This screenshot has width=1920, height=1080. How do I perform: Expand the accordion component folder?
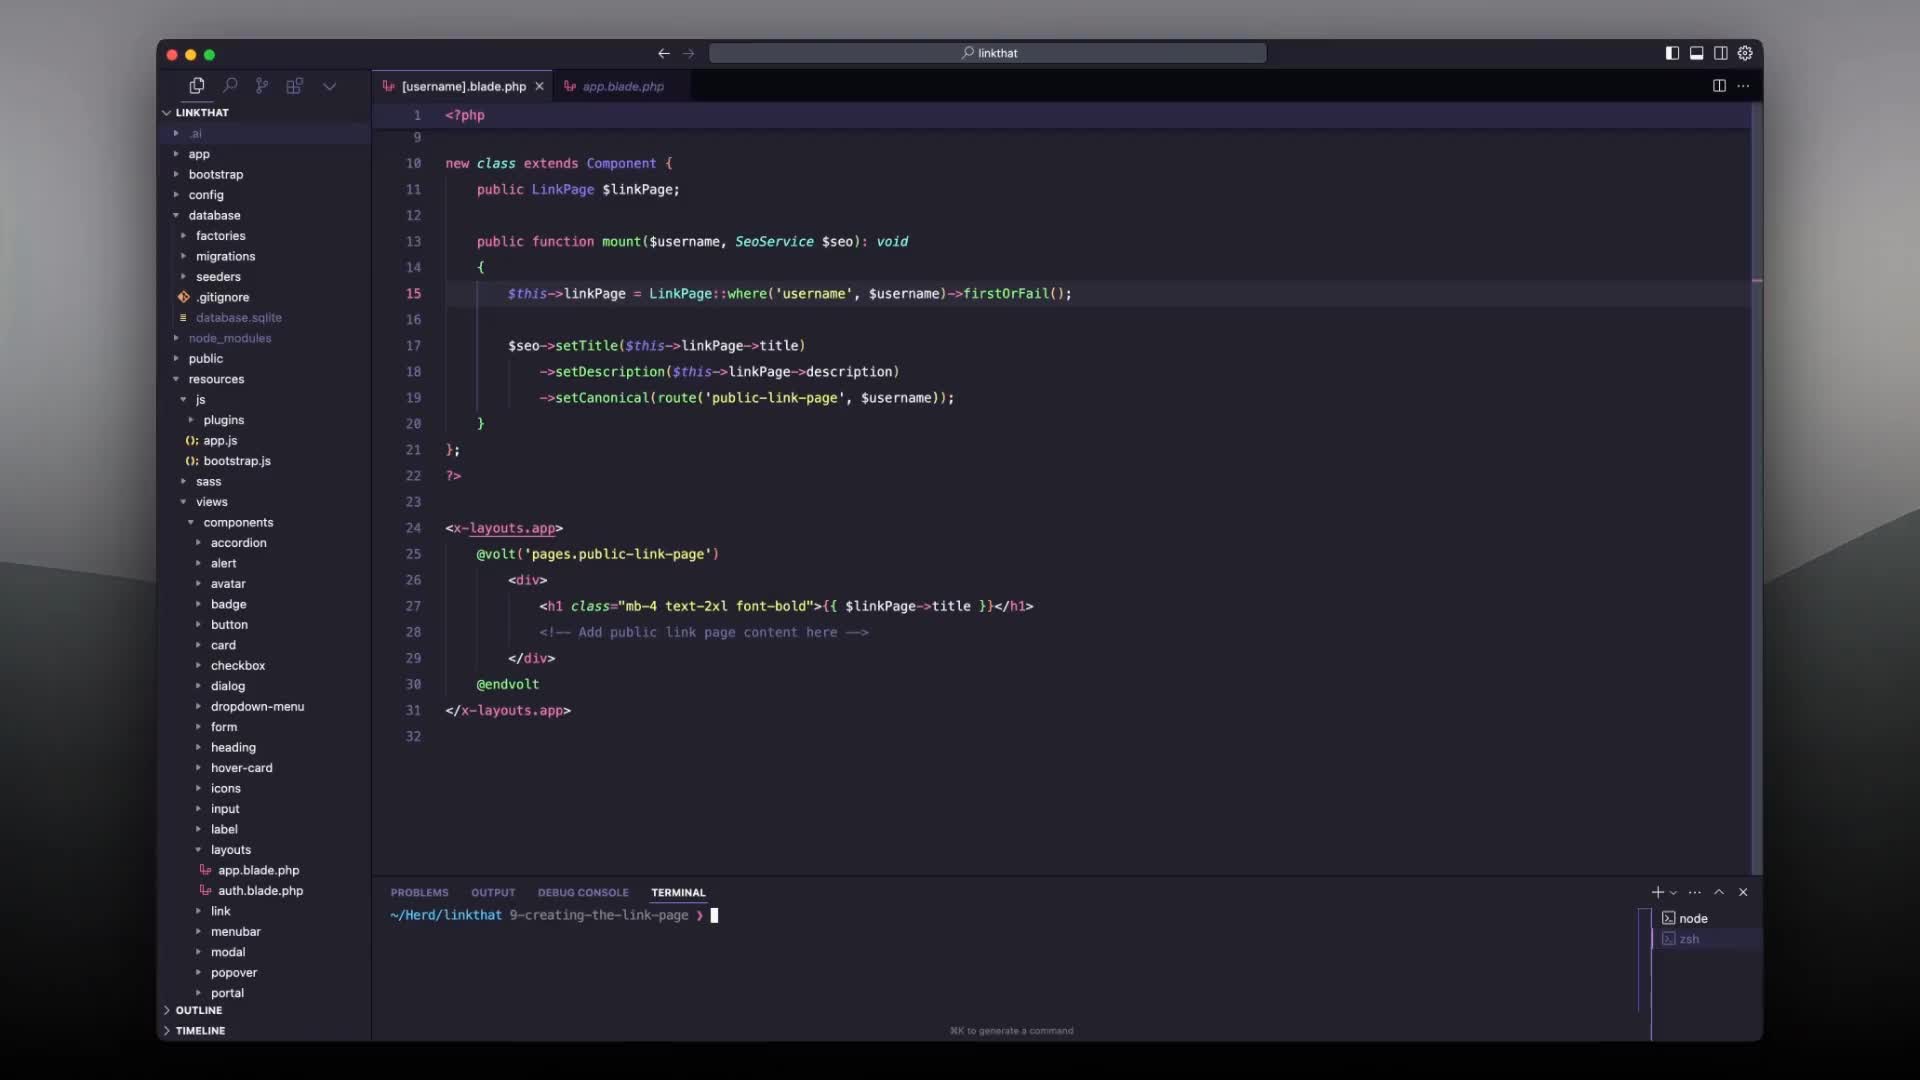coord(264,543)
